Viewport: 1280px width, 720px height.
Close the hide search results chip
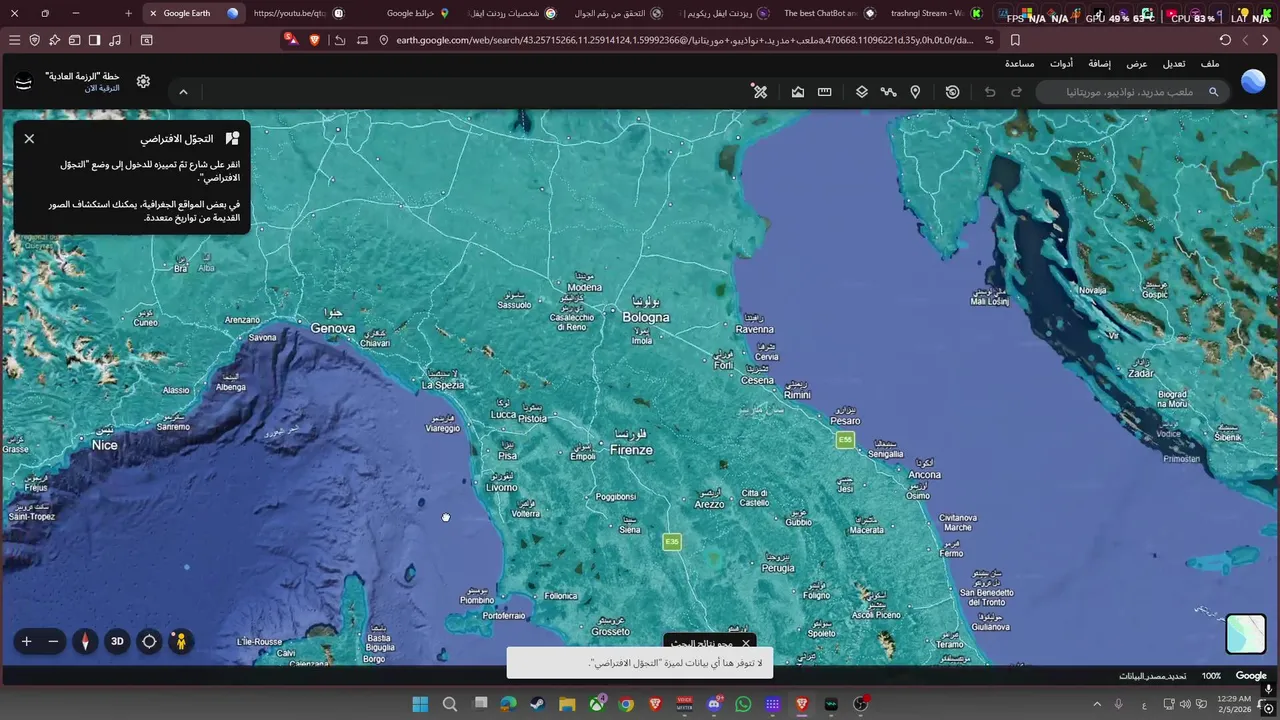click(x=745, y=644)
